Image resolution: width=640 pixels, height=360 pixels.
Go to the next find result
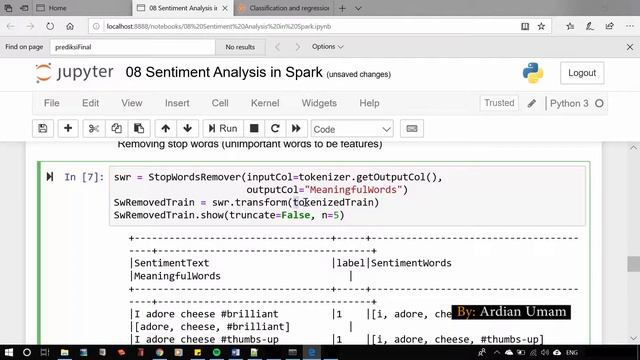tap(298, 47)
